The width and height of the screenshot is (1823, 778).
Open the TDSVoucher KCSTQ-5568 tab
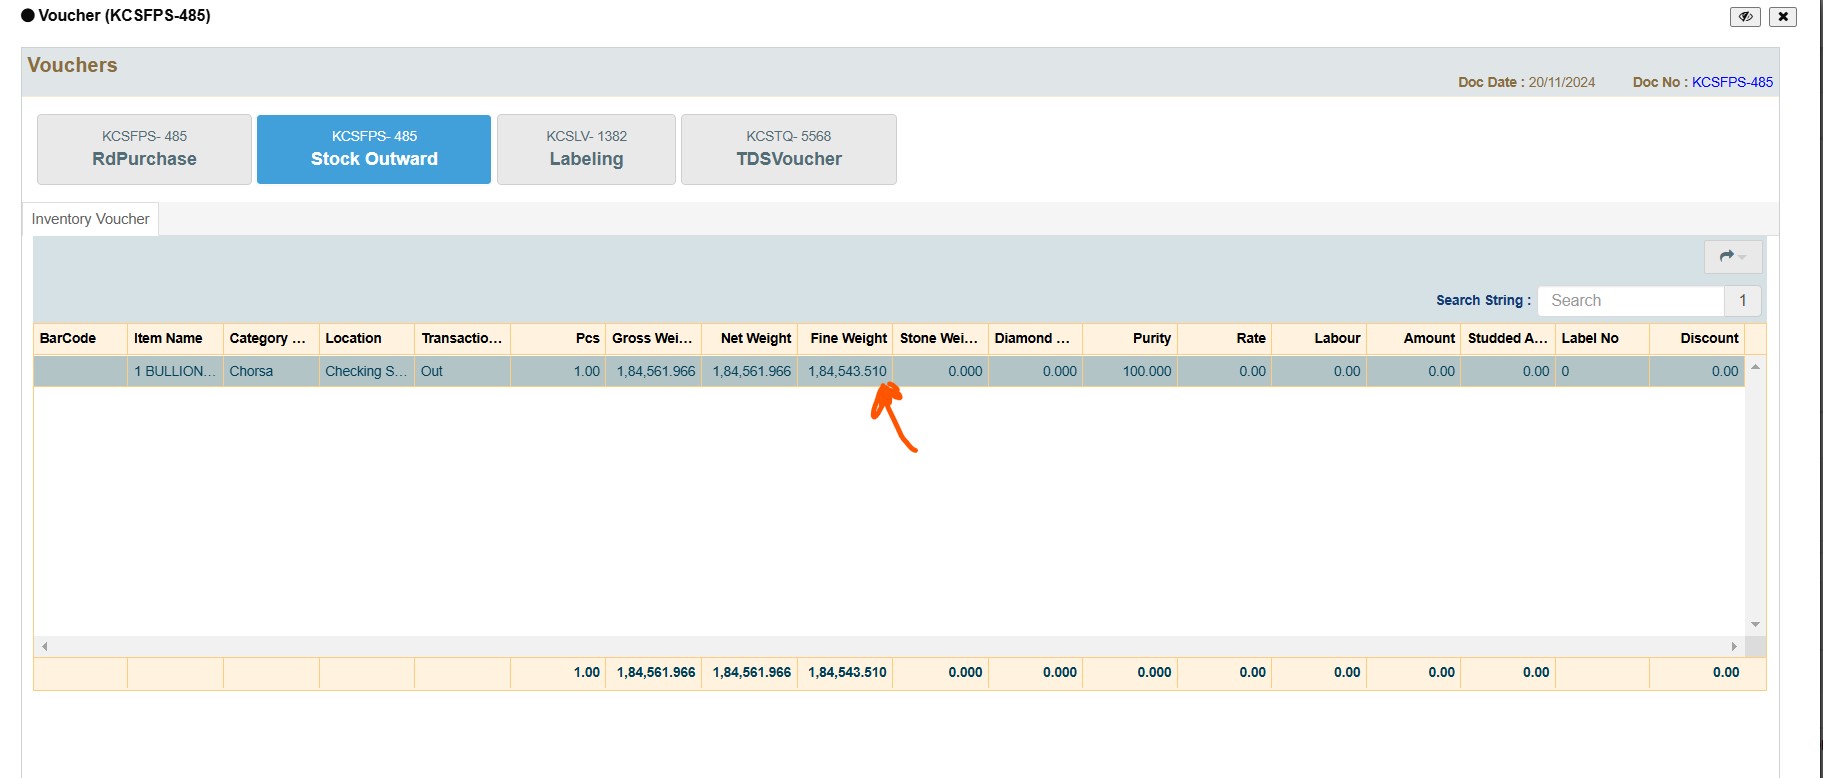click(789, 149)
